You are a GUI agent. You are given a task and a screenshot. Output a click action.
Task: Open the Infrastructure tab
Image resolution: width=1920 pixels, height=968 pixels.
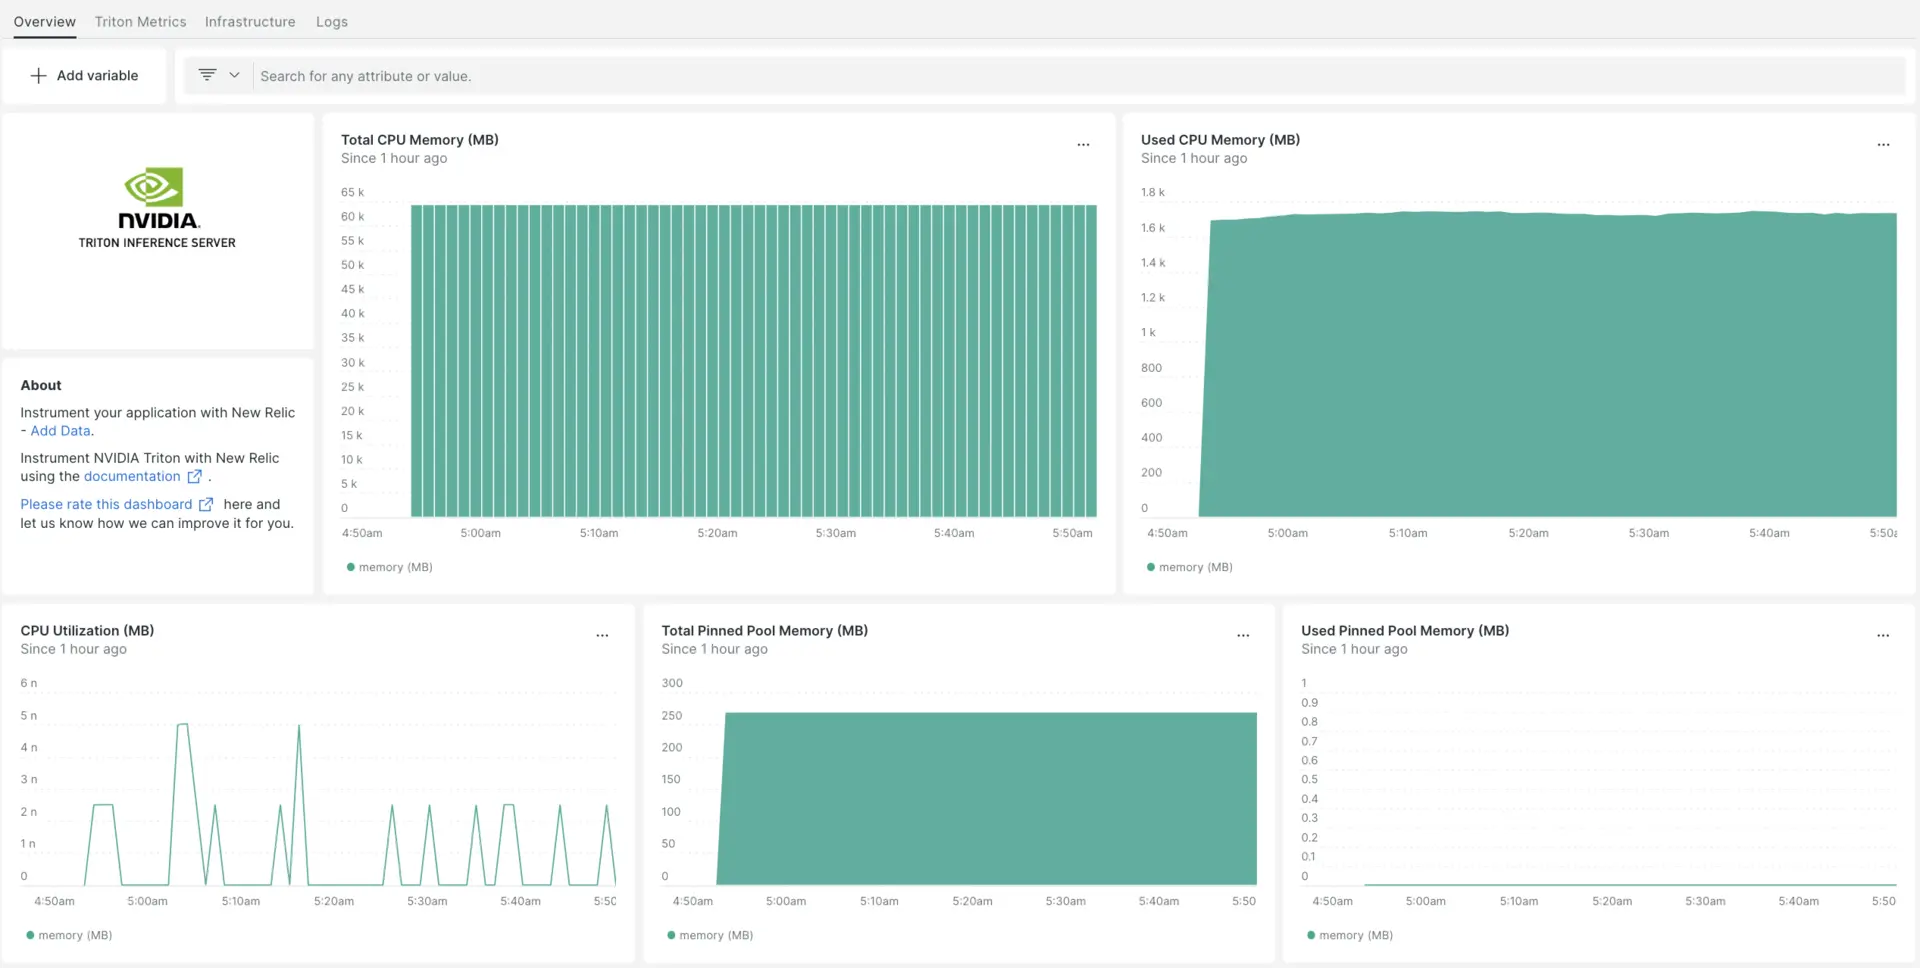click(x=250, y=22)
